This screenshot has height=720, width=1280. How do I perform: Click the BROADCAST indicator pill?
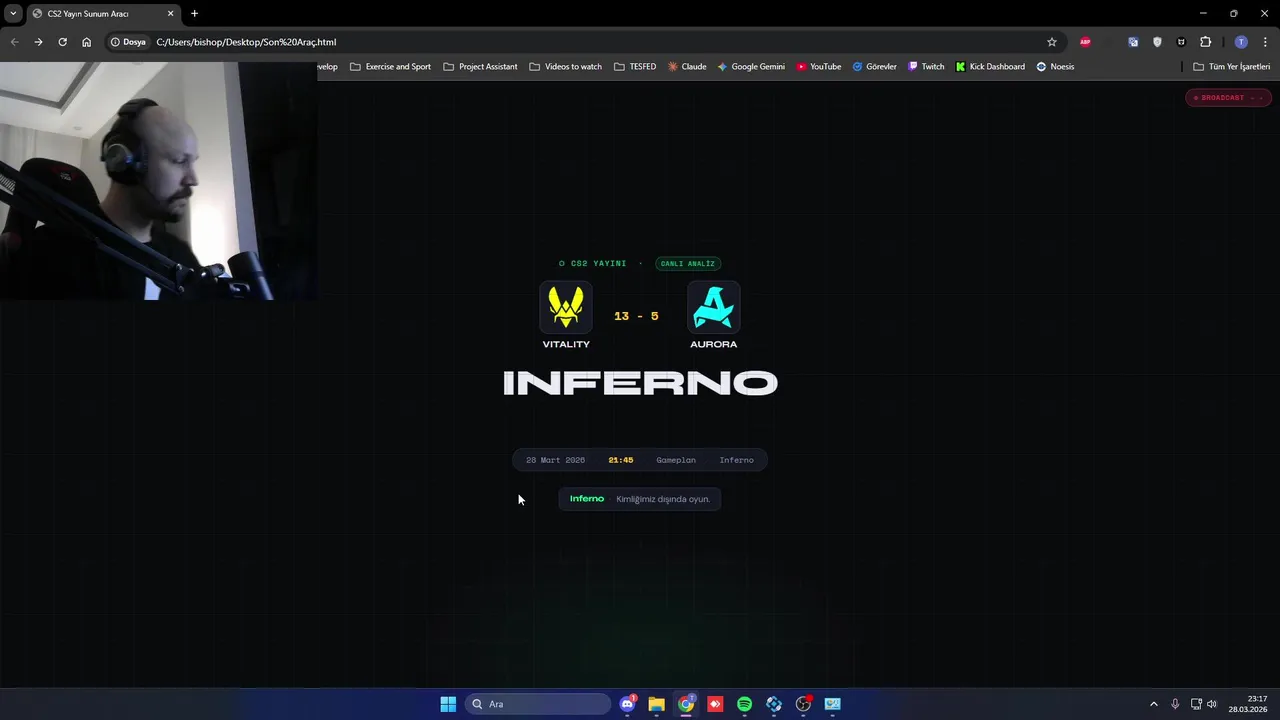click(x=1228, y=98)
